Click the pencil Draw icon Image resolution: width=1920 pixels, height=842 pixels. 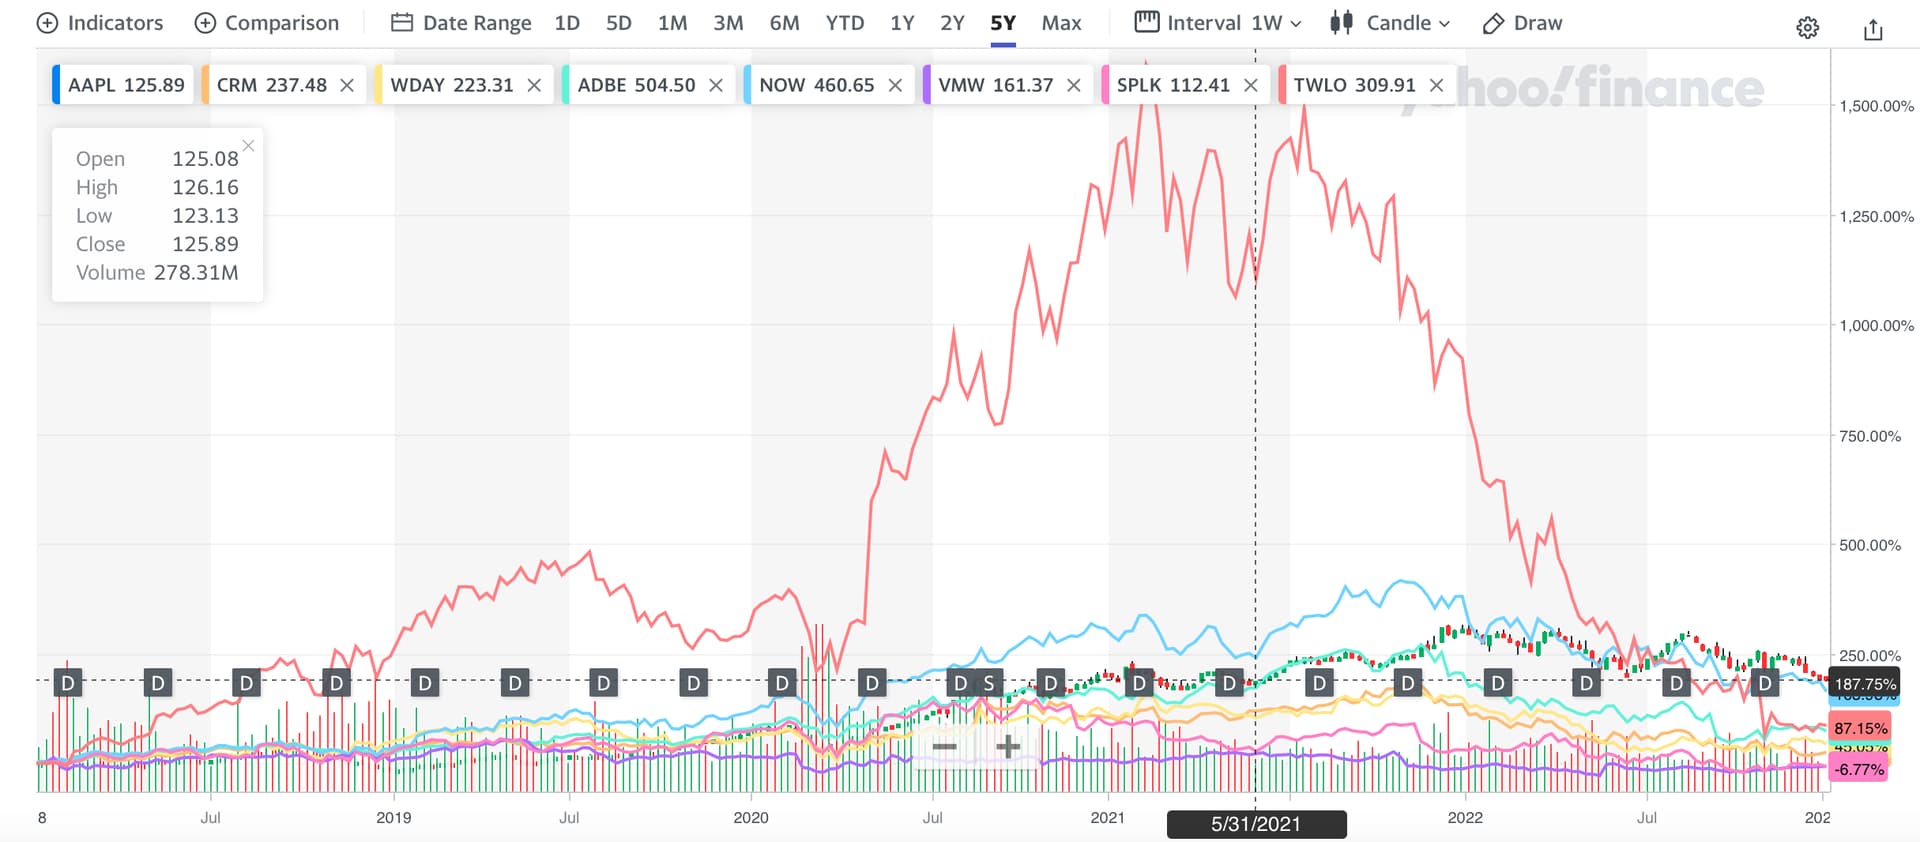point(1493,24)
